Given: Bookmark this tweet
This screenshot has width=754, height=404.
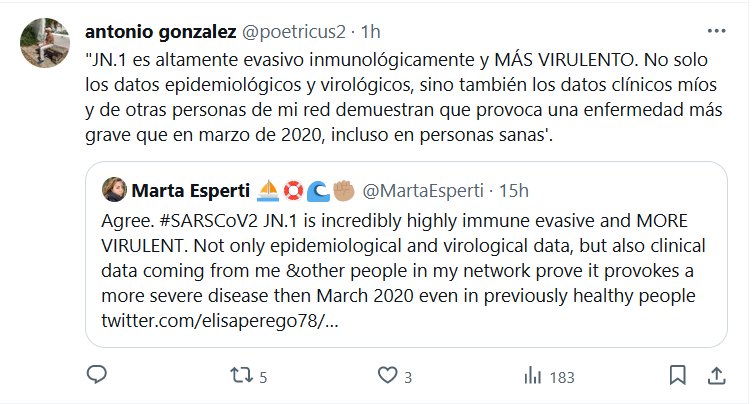Looking at the screenshot, I should [x=677, y=377].
